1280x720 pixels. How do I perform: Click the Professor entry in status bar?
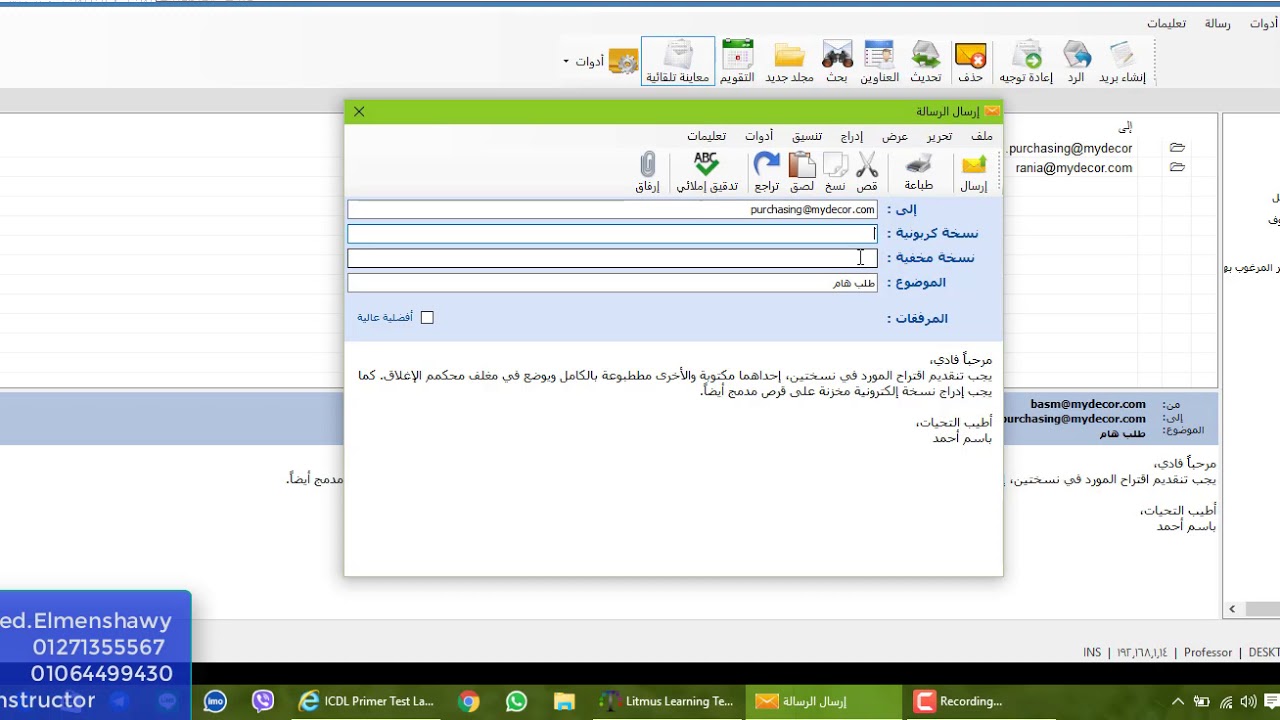point(1208,652)
